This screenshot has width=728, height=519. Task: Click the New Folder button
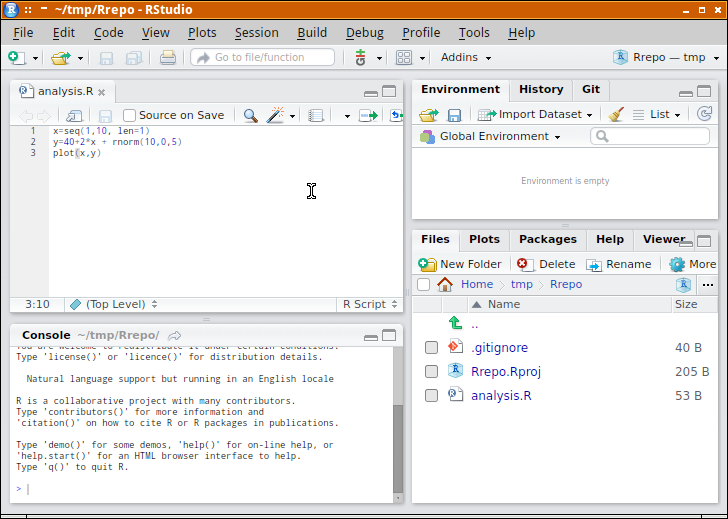tap(460, 264)
